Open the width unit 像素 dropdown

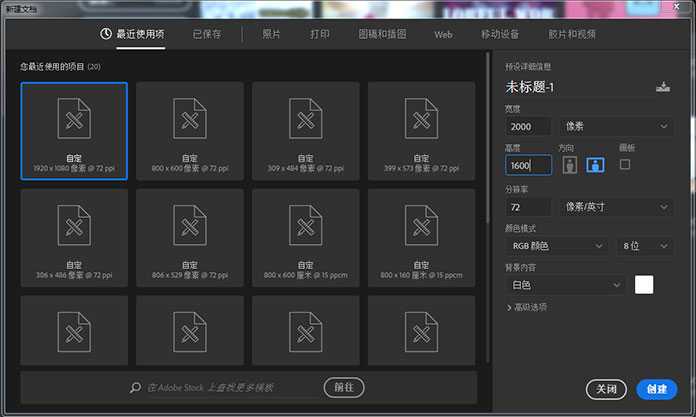click(616, 126)
